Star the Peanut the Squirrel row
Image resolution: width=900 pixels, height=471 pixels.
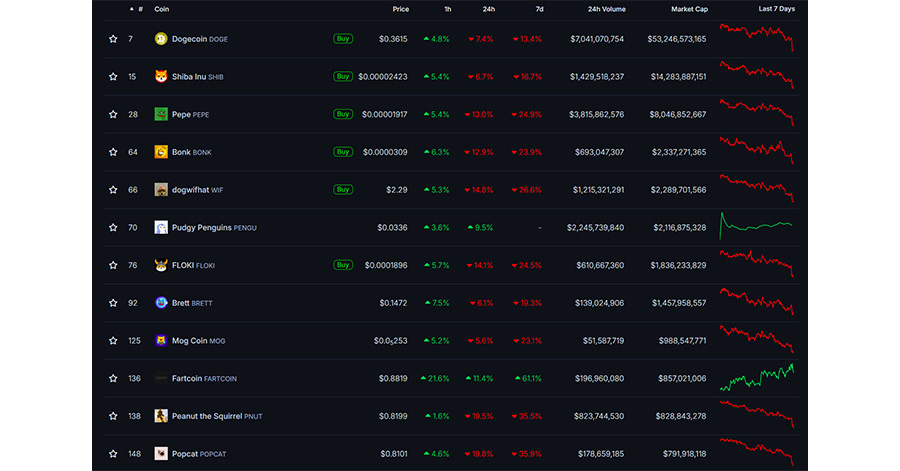(x=113, y=416)
